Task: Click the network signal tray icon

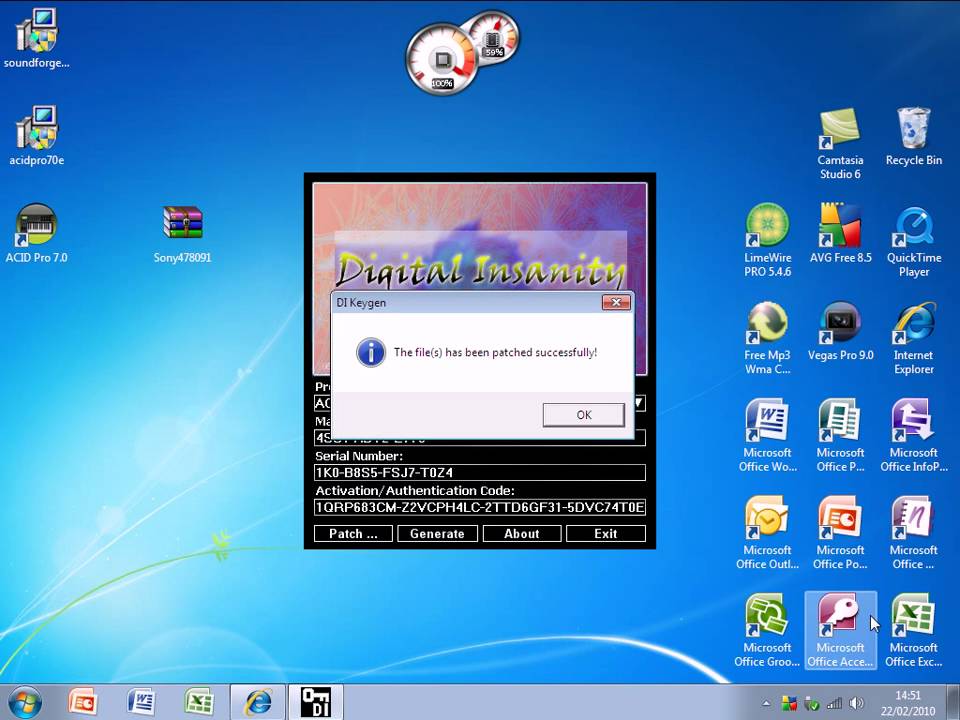Action: coord(834,703)
